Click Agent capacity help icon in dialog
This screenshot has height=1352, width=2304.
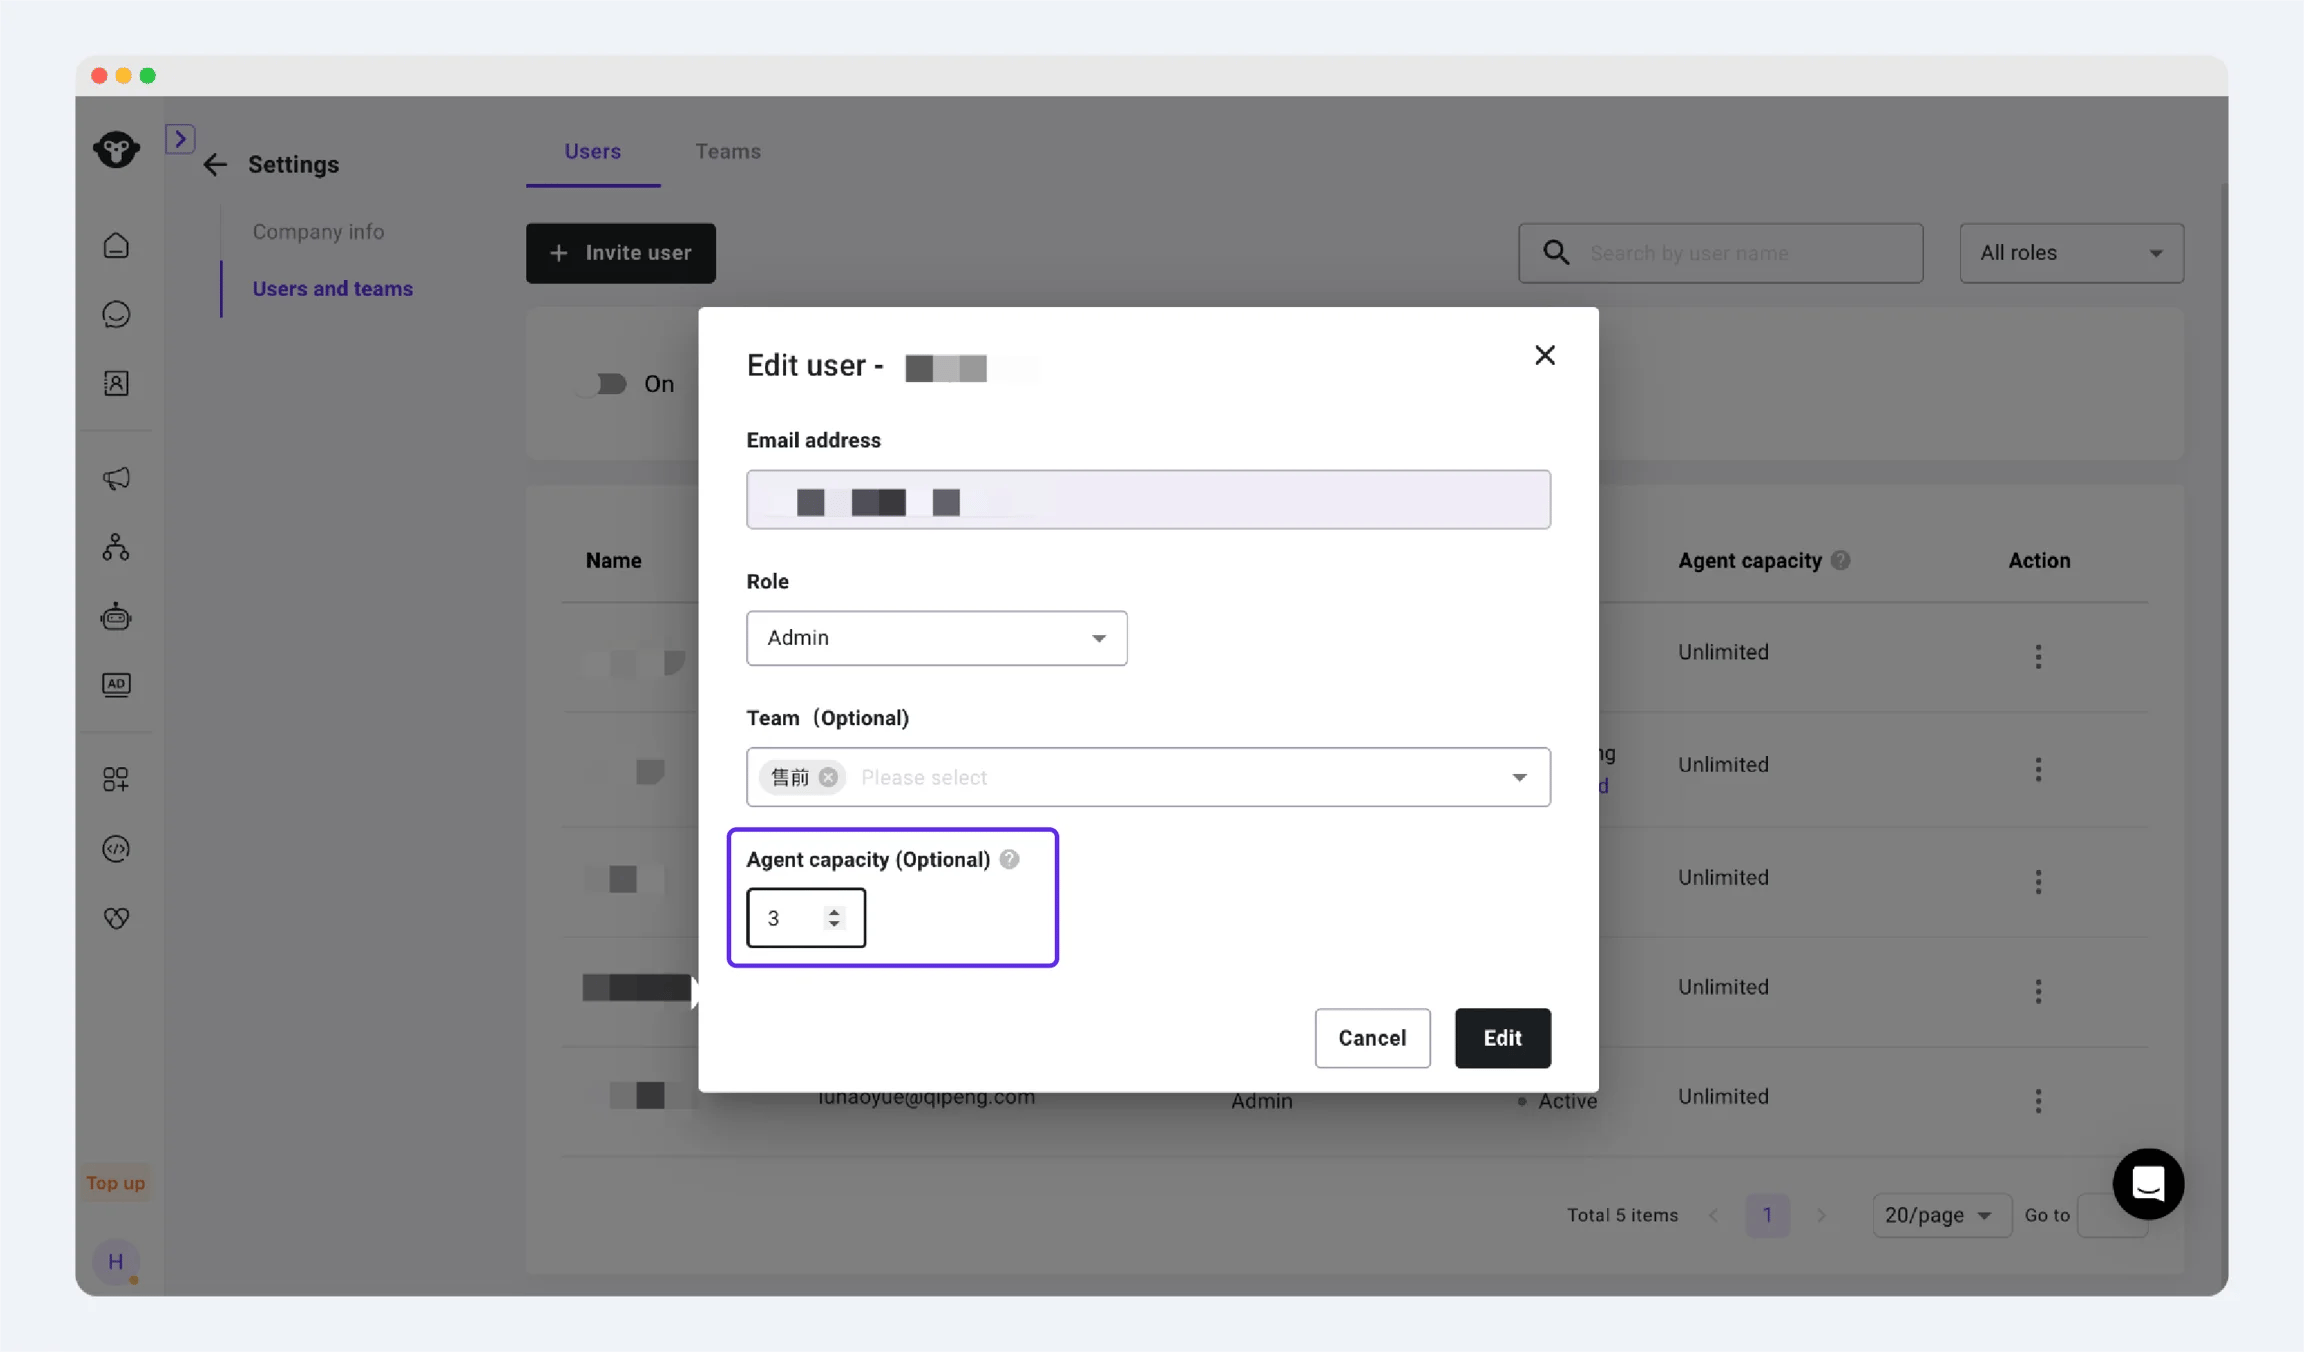pyautogui.click(x=1009, y=859)
